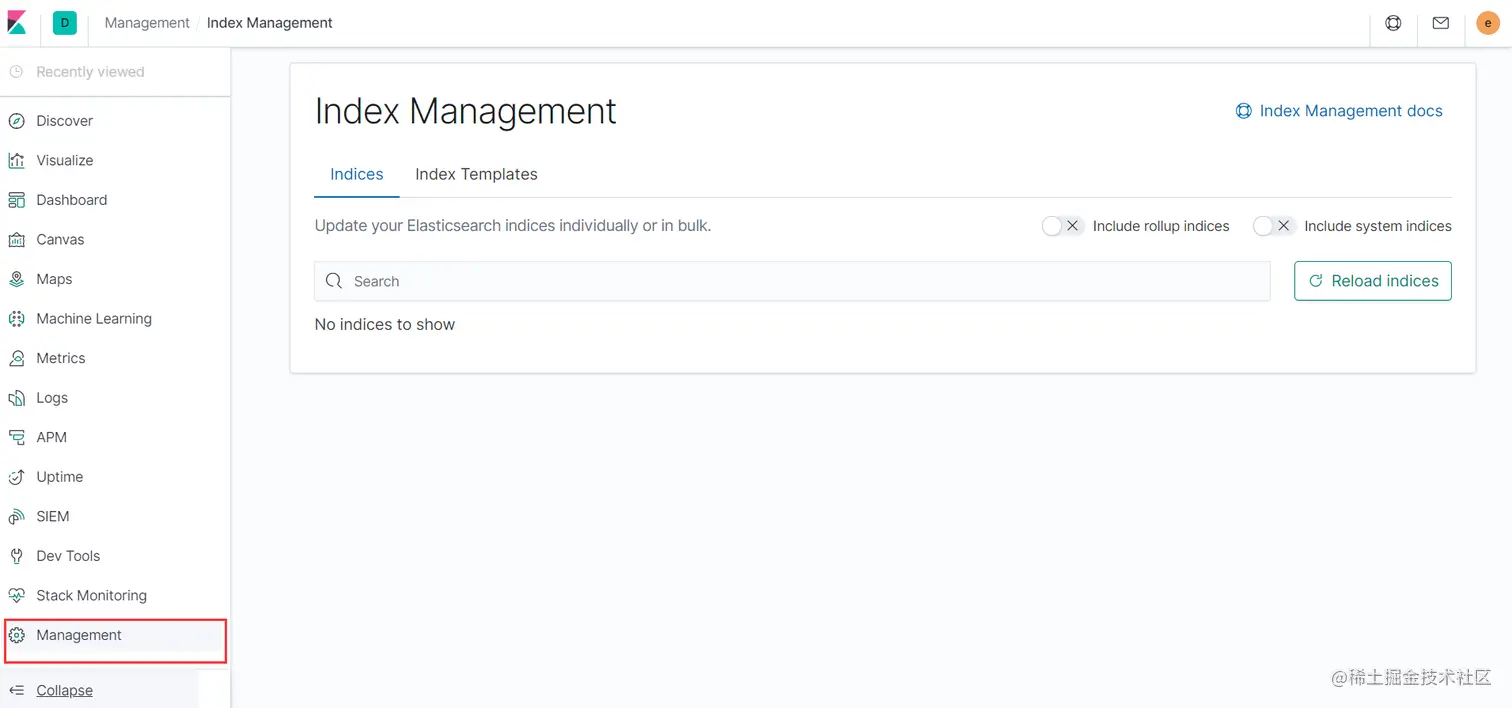
Task: Click the Maps icon
Action: click(16, 279)
